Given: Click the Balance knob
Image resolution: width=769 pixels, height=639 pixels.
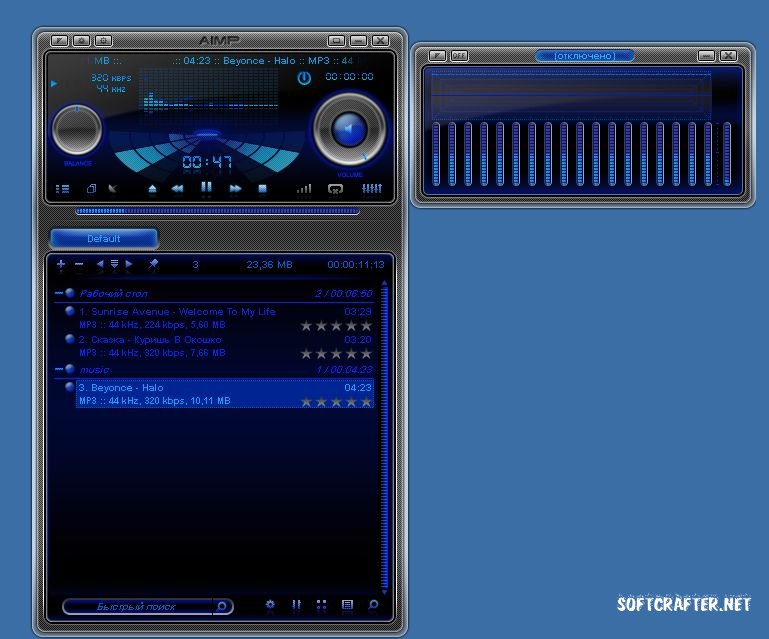Looking at the screenshot, I should pyautogui.click(x=77, y=129).
